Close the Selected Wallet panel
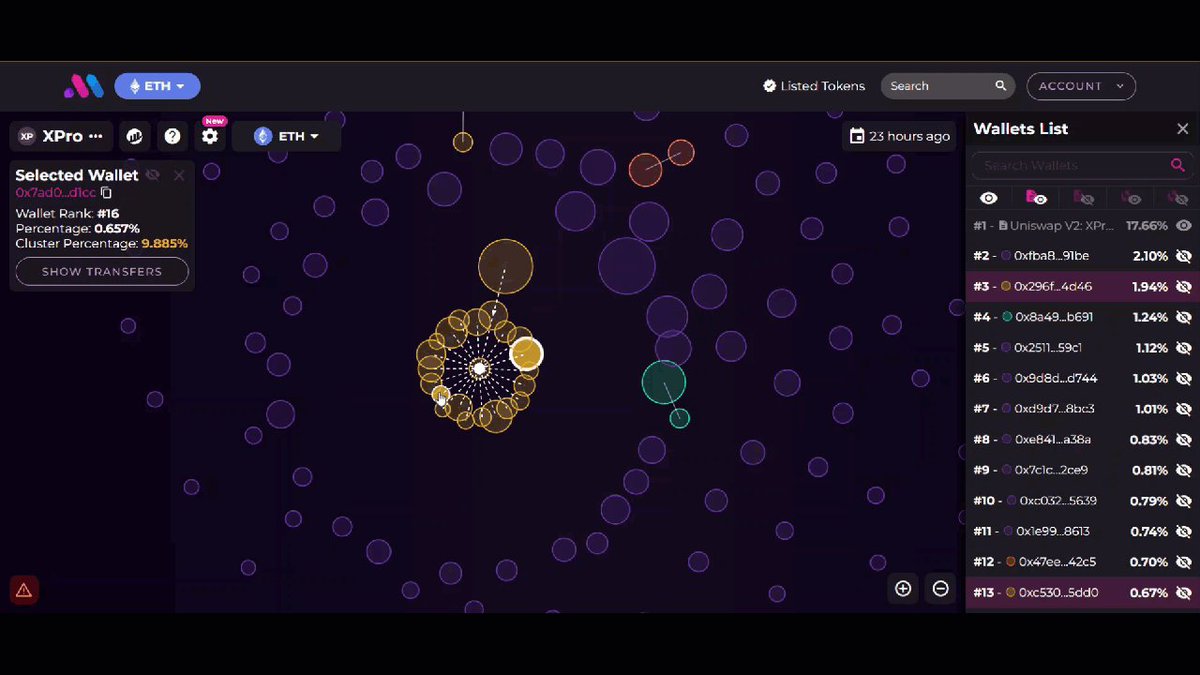The image size is (1200, 675). (x=179, y=175)
